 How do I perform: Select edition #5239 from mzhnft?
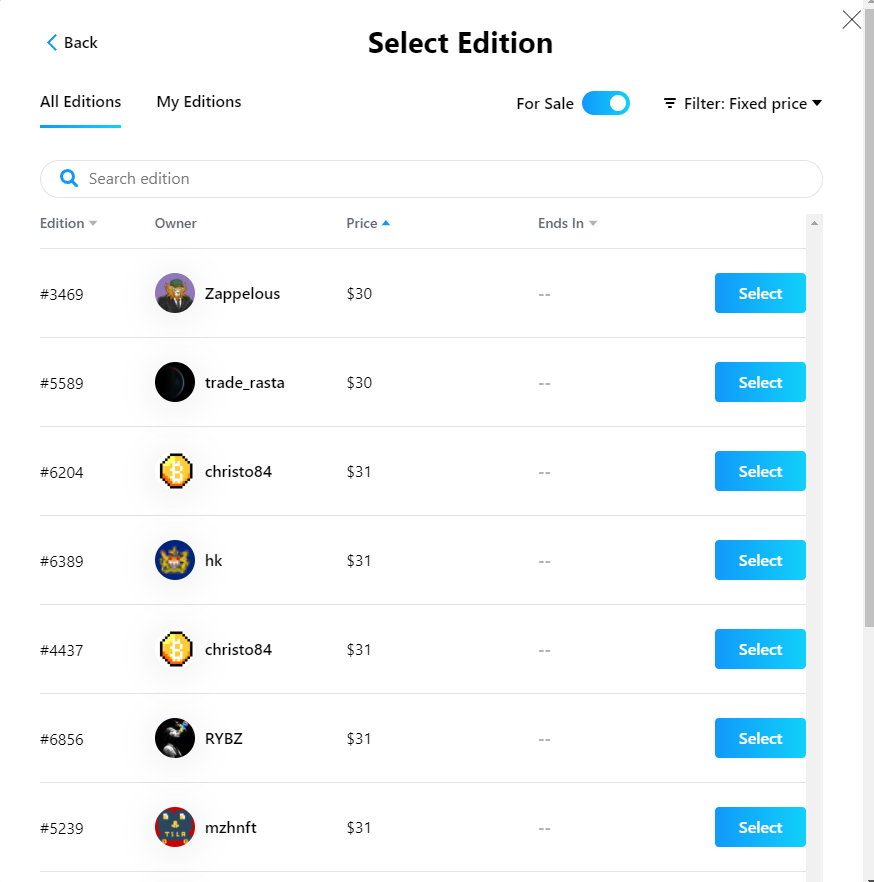760,827
